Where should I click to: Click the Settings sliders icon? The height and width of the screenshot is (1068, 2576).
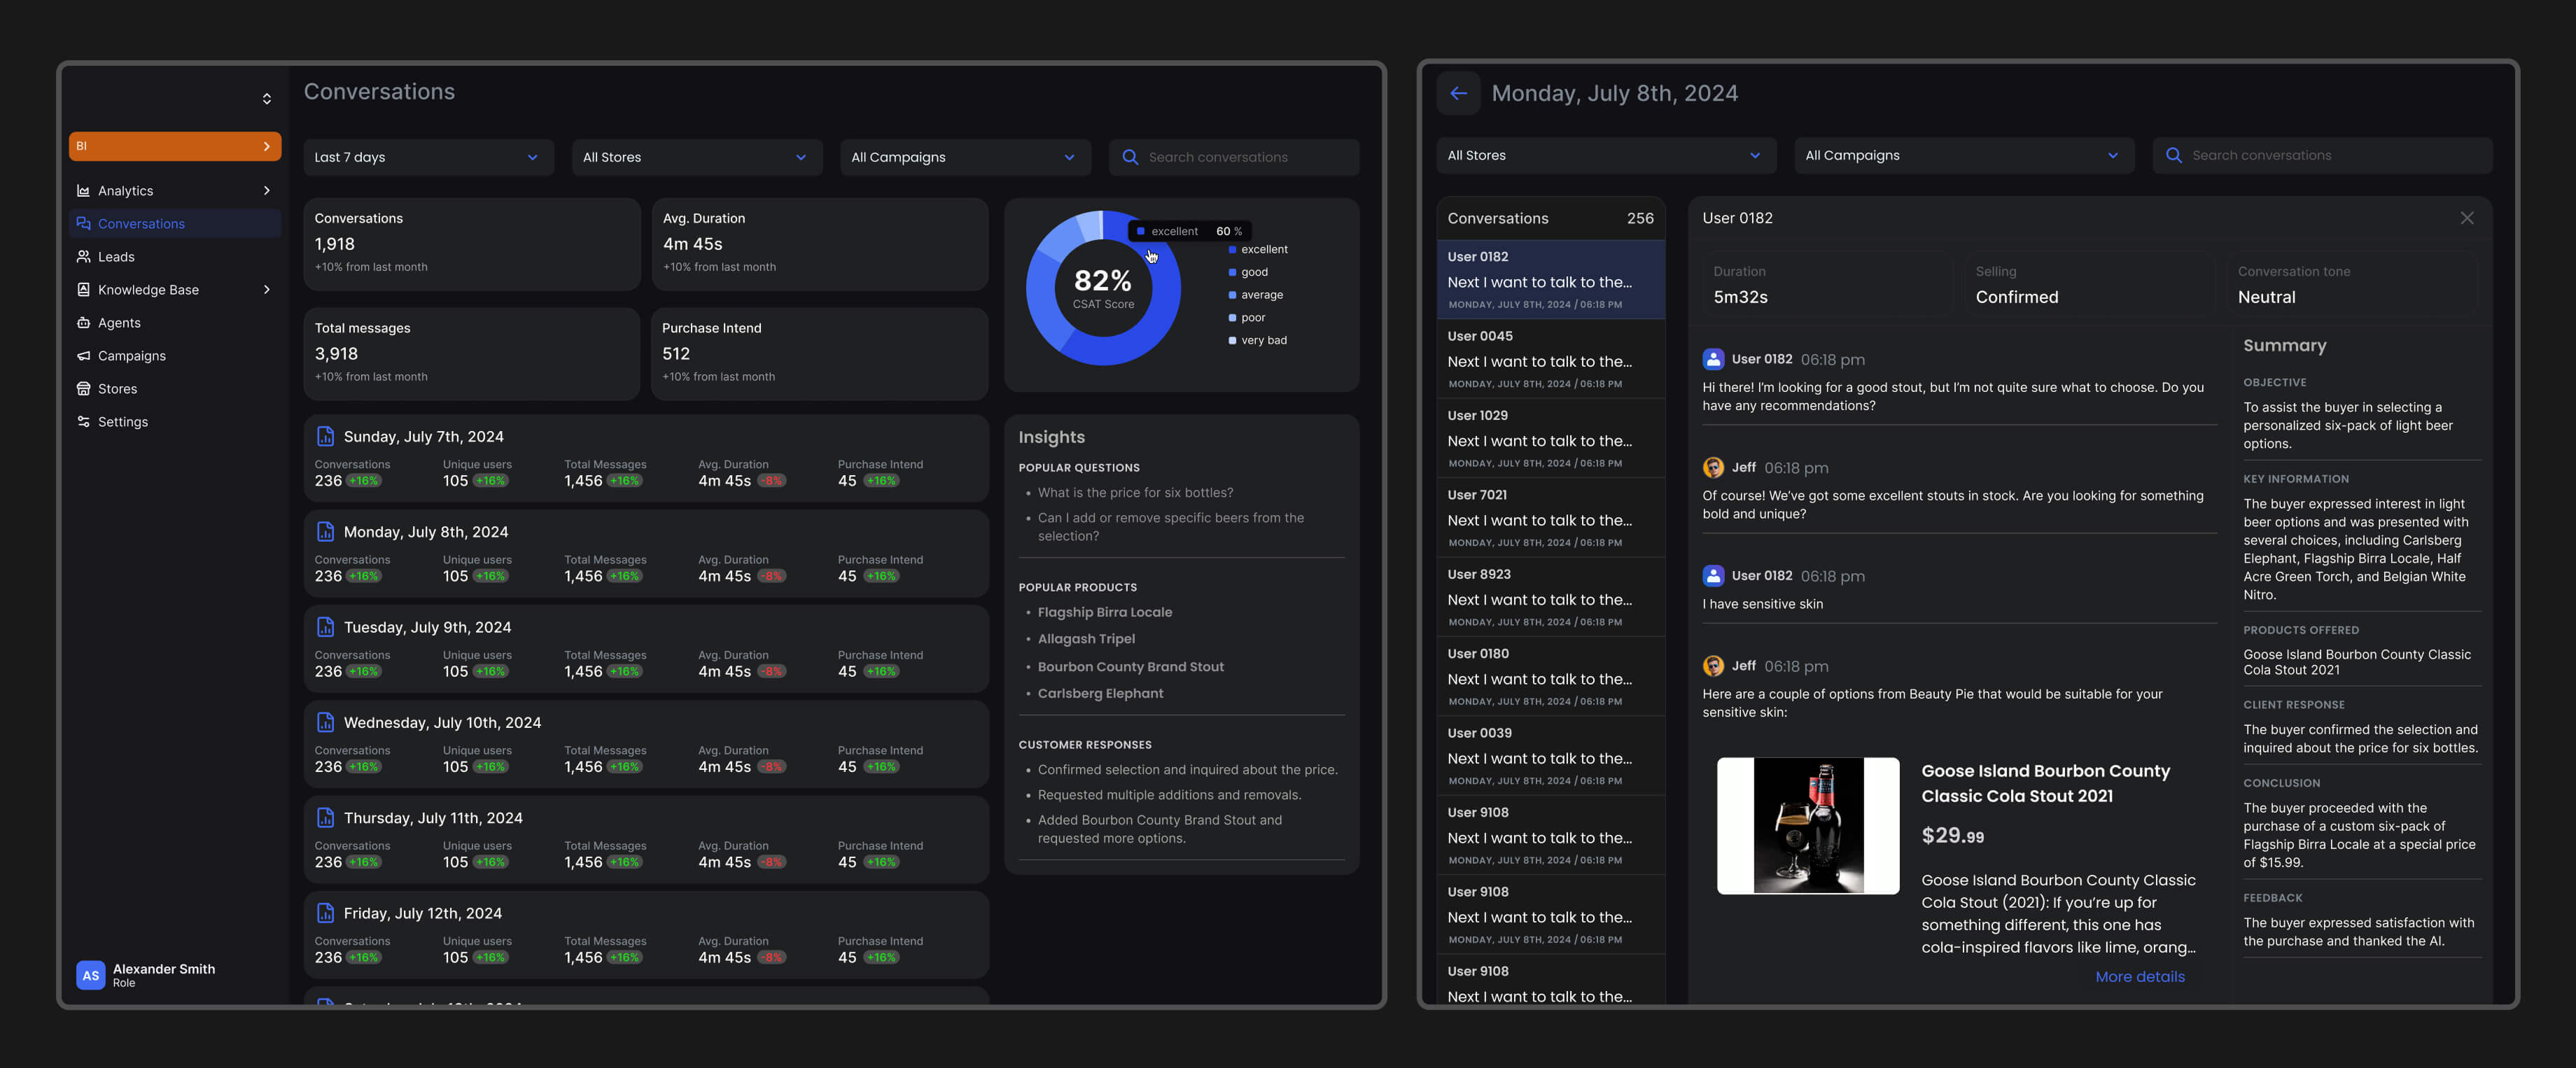pos(84,422)
